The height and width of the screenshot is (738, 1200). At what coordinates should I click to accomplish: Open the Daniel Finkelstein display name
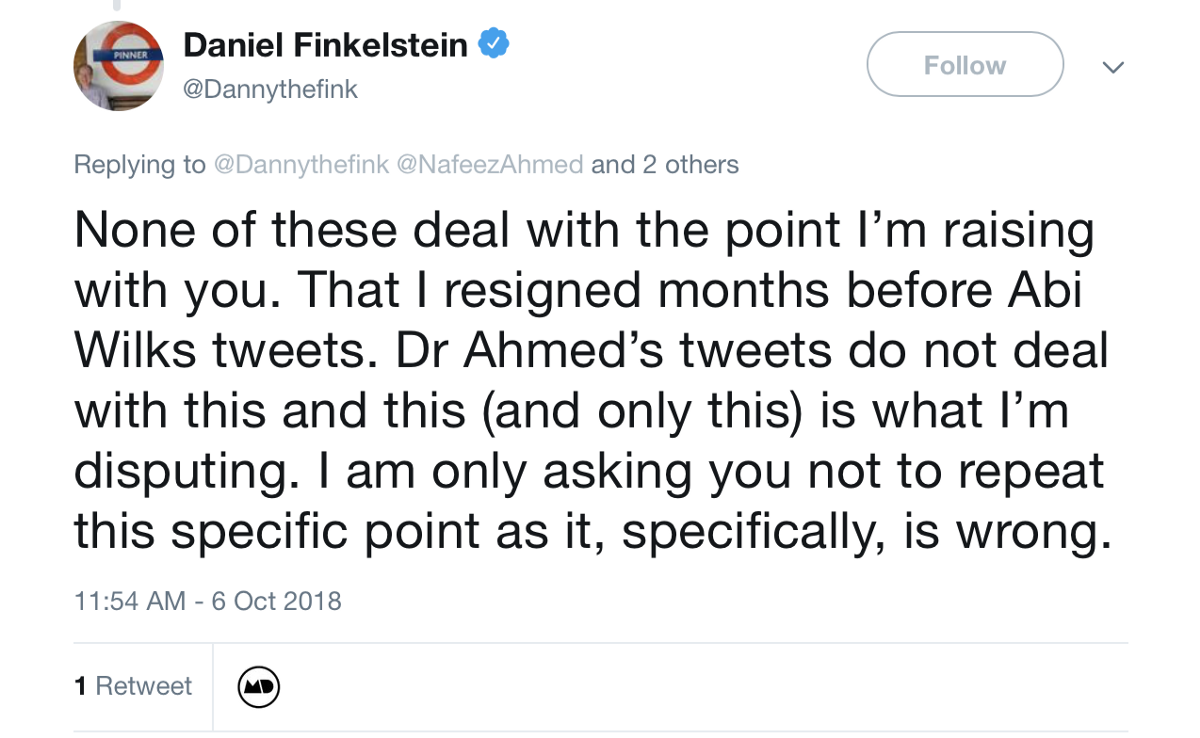325,45
